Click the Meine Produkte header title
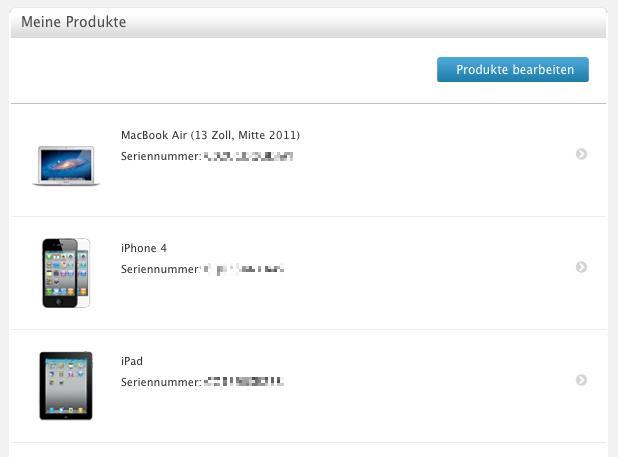 pos(74,22)
